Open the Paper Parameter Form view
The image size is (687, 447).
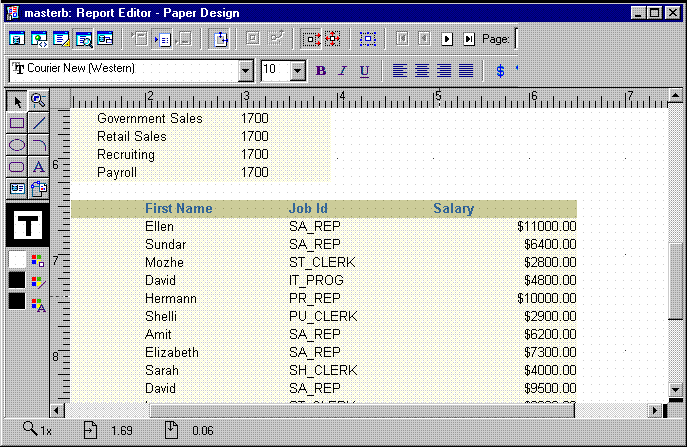105,39
